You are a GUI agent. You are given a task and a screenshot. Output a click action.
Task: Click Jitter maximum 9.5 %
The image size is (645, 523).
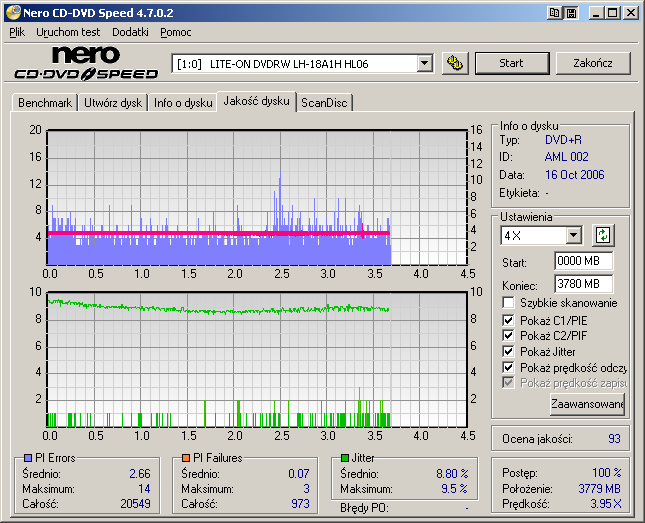(x=455, y=489)
